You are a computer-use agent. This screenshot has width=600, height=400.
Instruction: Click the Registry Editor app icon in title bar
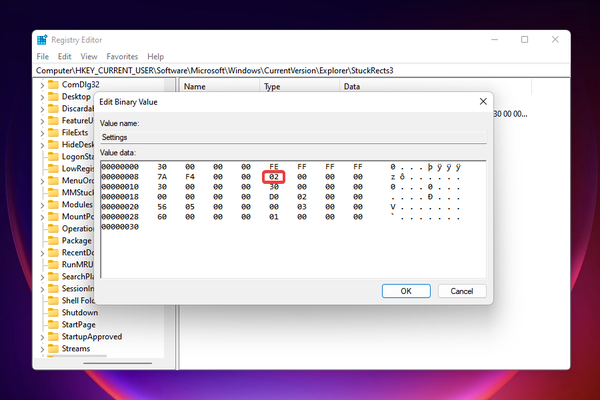pos(42,40)
